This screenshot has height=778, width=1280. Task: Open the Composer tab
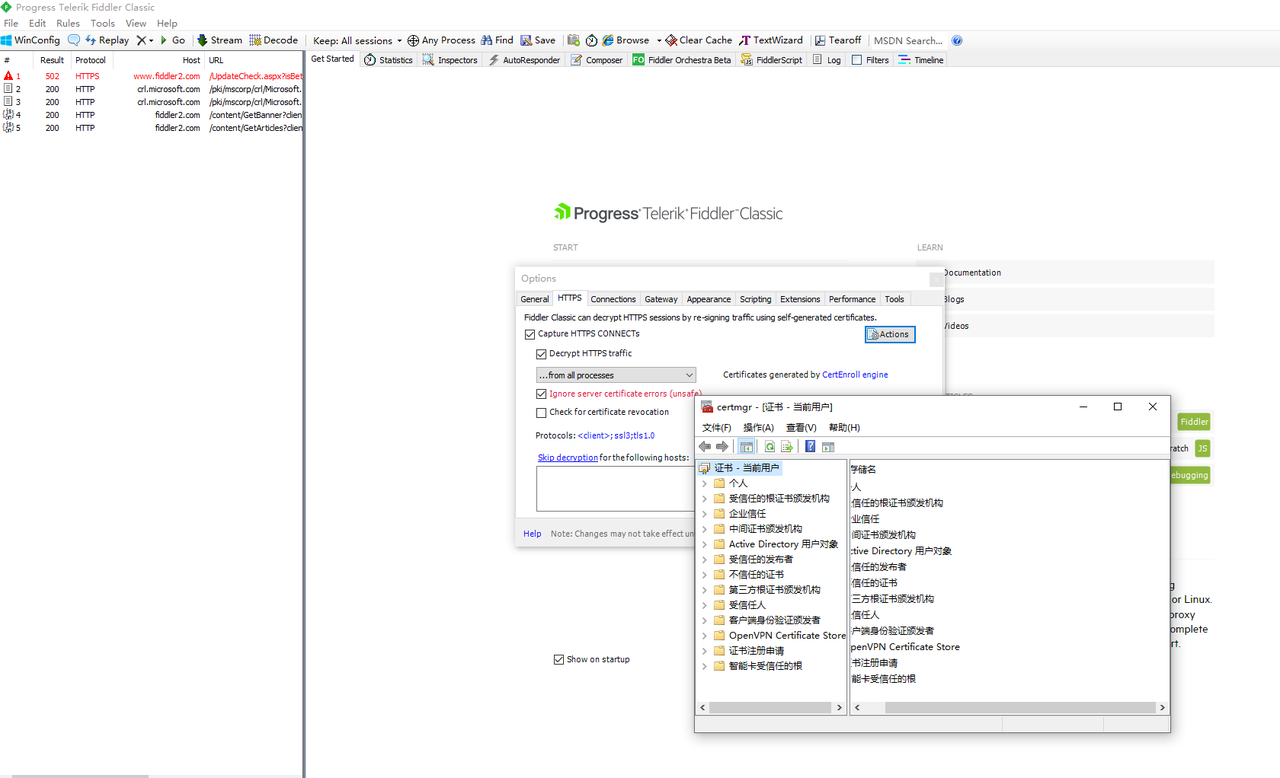597,60
